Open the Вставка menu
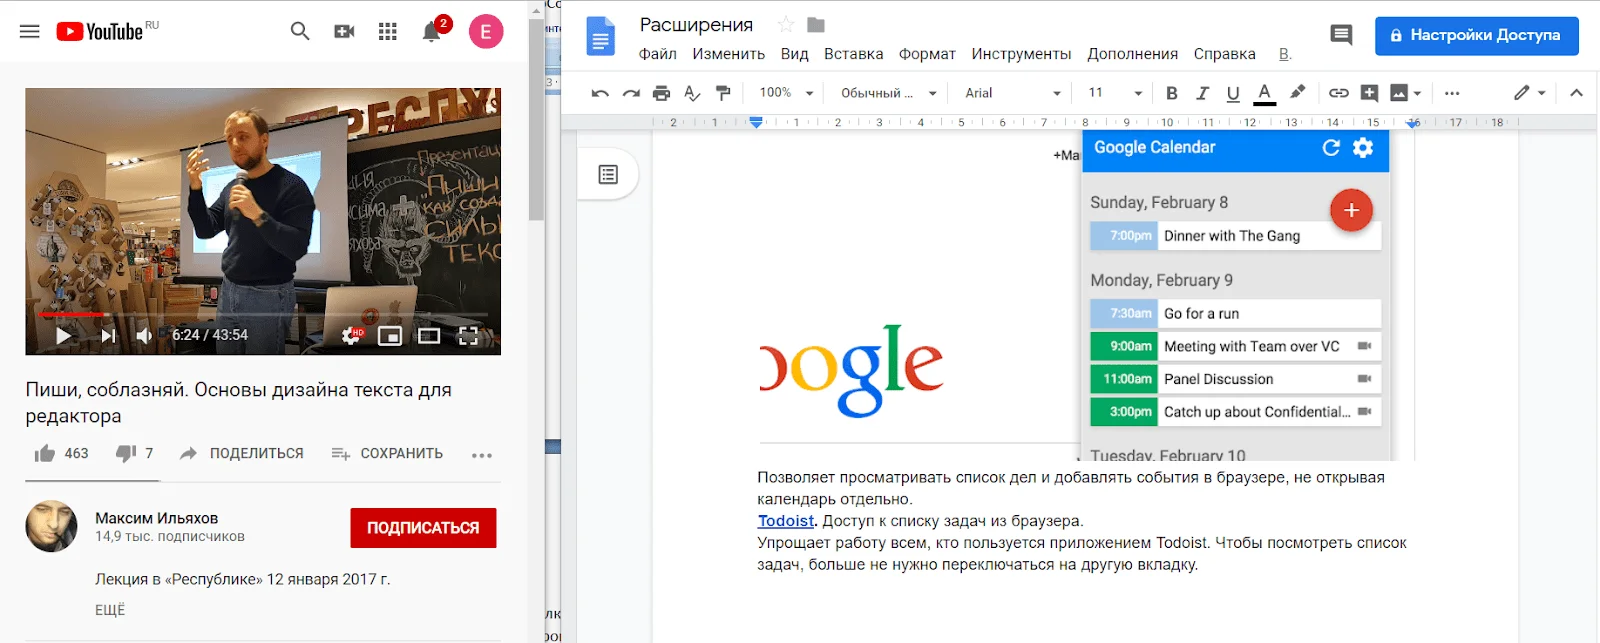 [853, 54]
